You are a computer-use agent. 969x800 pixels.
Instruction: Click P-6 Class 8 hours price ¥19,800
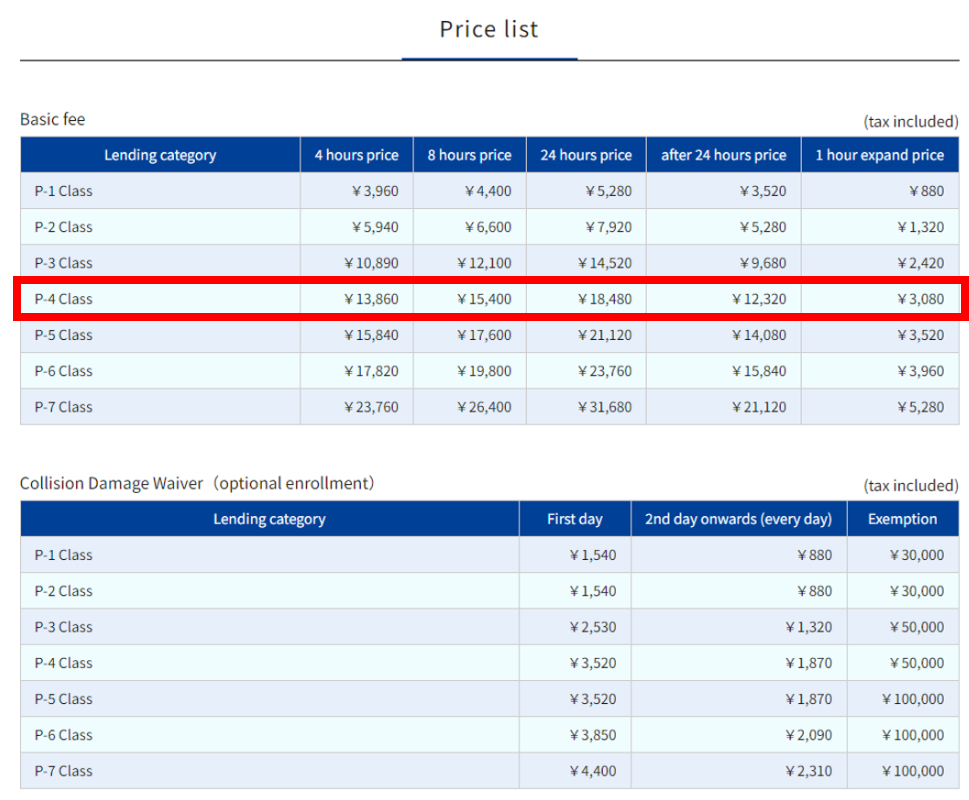tap(484, 371)
